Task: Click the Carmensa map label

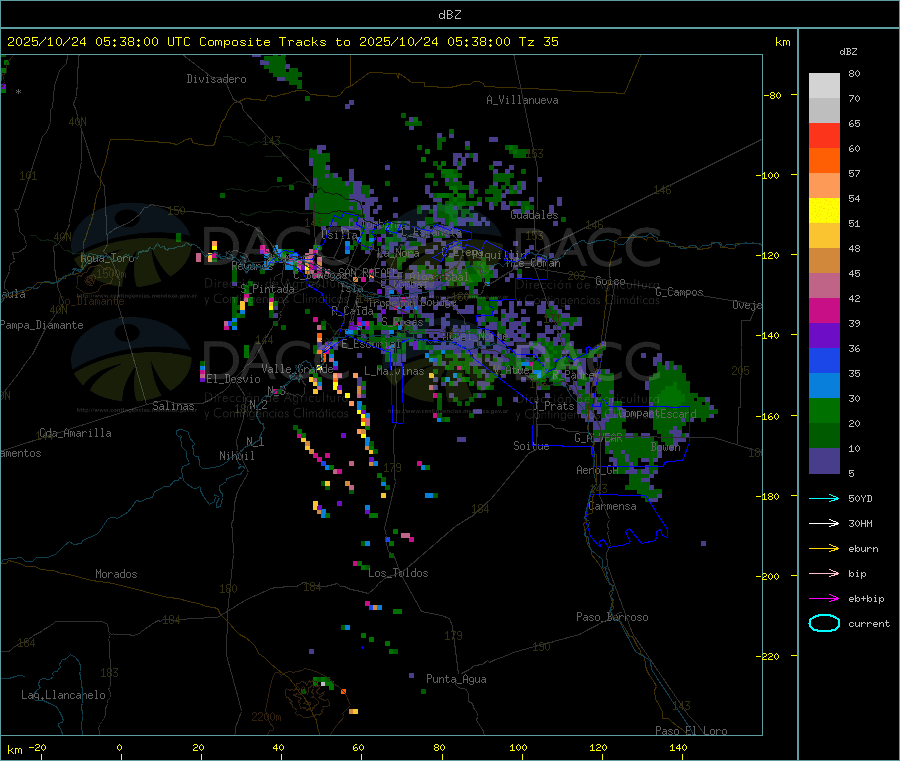Action: click(612, 506)
